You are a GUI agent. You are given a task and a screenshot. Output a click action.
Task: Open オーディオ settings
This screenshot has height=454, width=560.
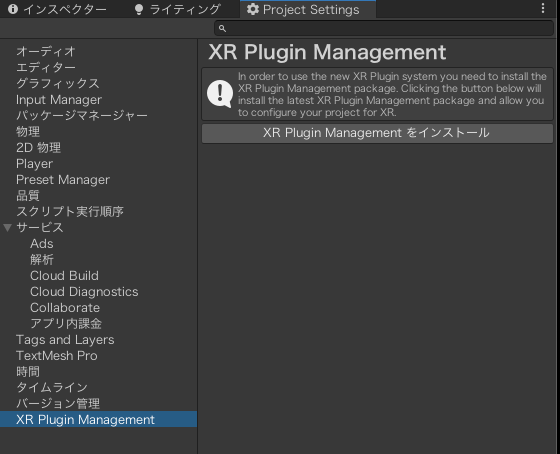point(46,51)
